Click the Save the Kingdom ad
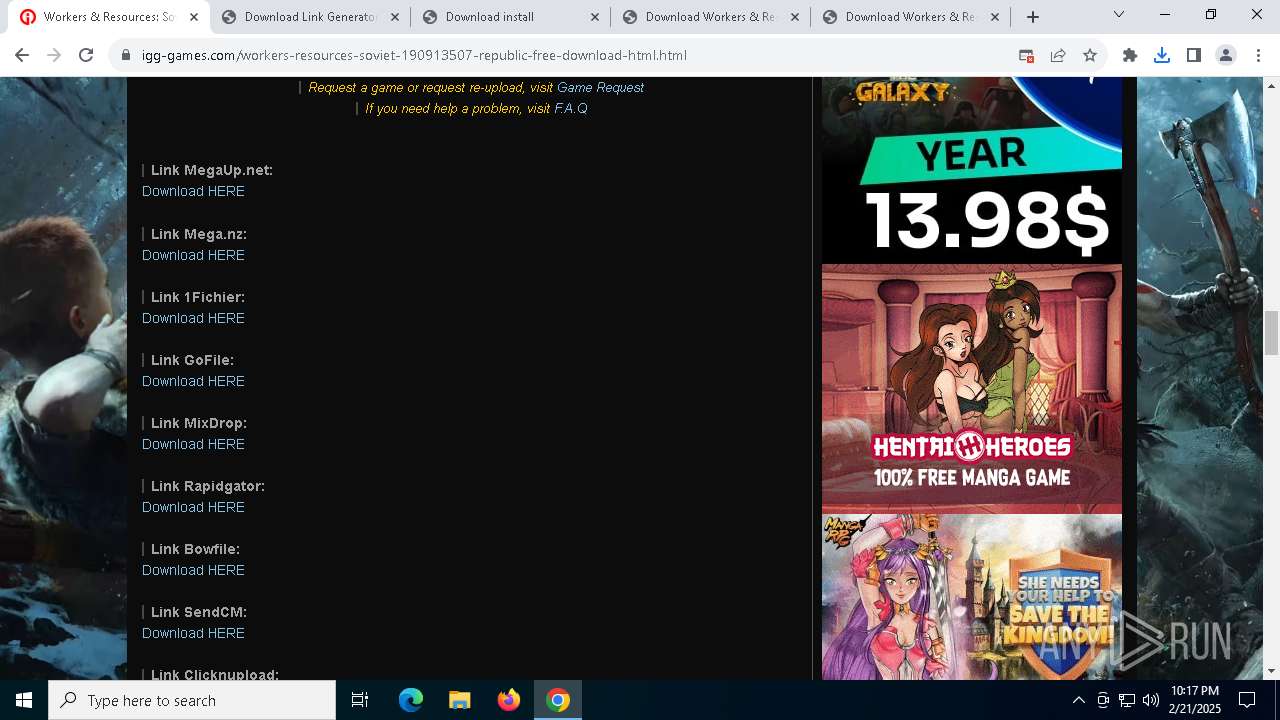1280x720 pixels. [x=972, y=597]
